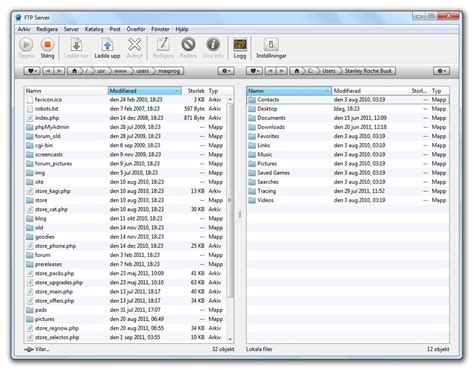Click the usr path breadcrumb
The image size is (474, 373).
(101, 71)
